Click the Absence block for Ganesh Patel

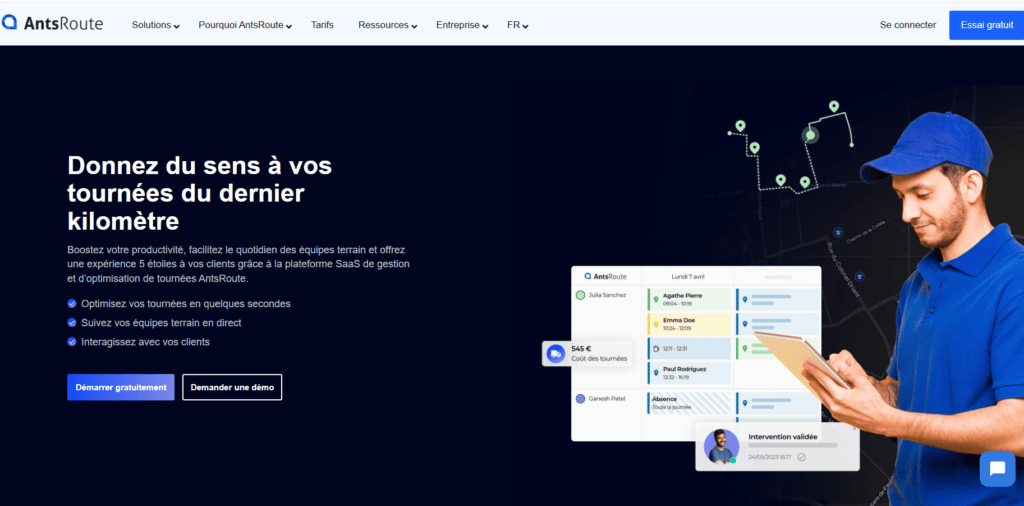(689, 402)
